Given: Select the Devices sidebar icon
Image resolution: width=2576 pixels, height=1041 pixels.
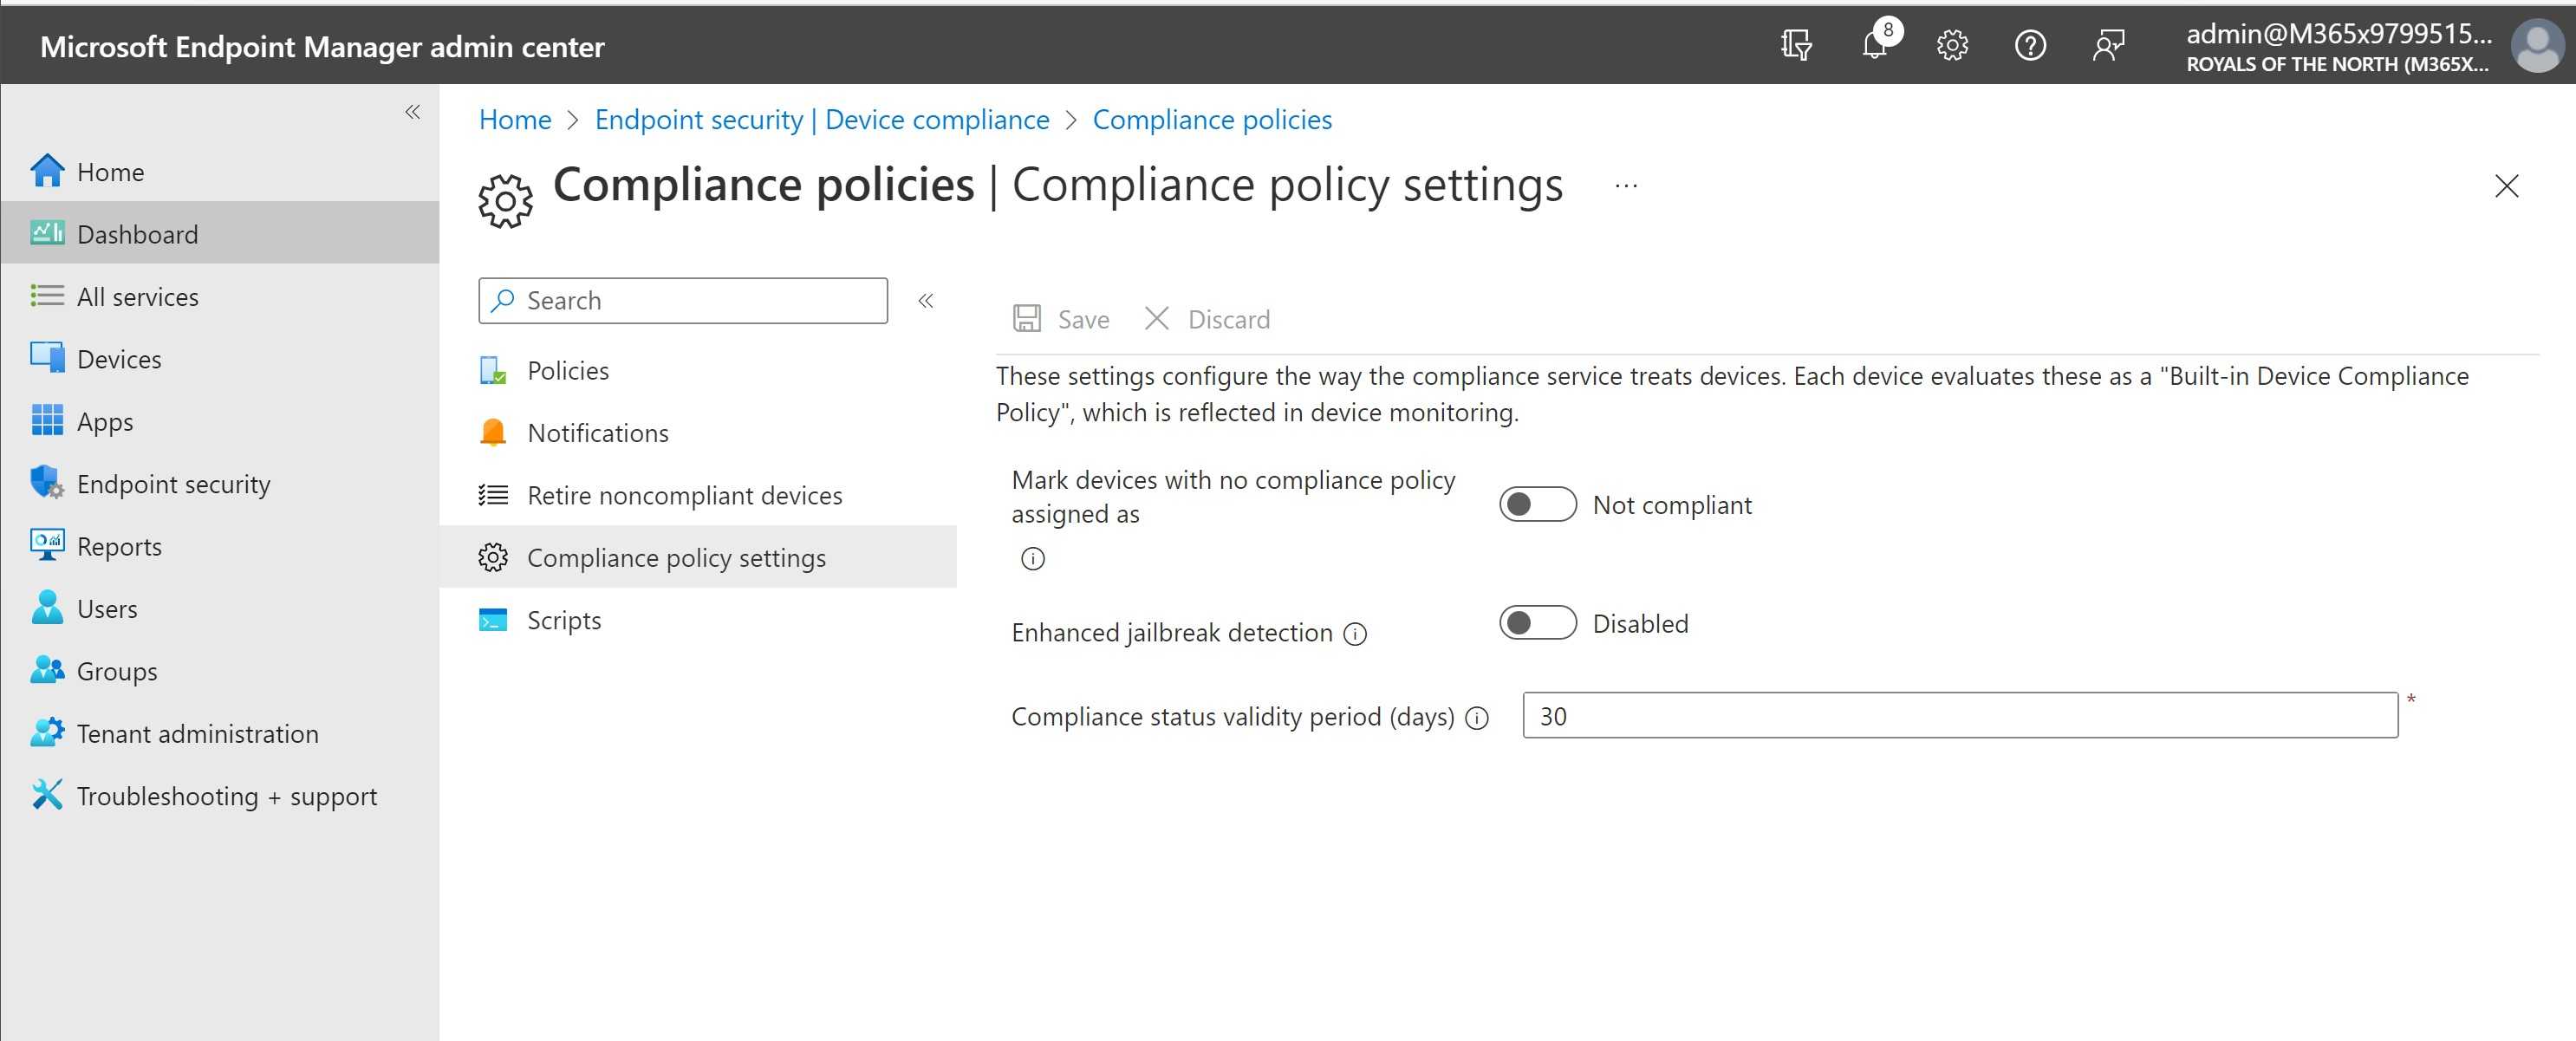Looking at the screenshot, I should [x=46, y=358].
